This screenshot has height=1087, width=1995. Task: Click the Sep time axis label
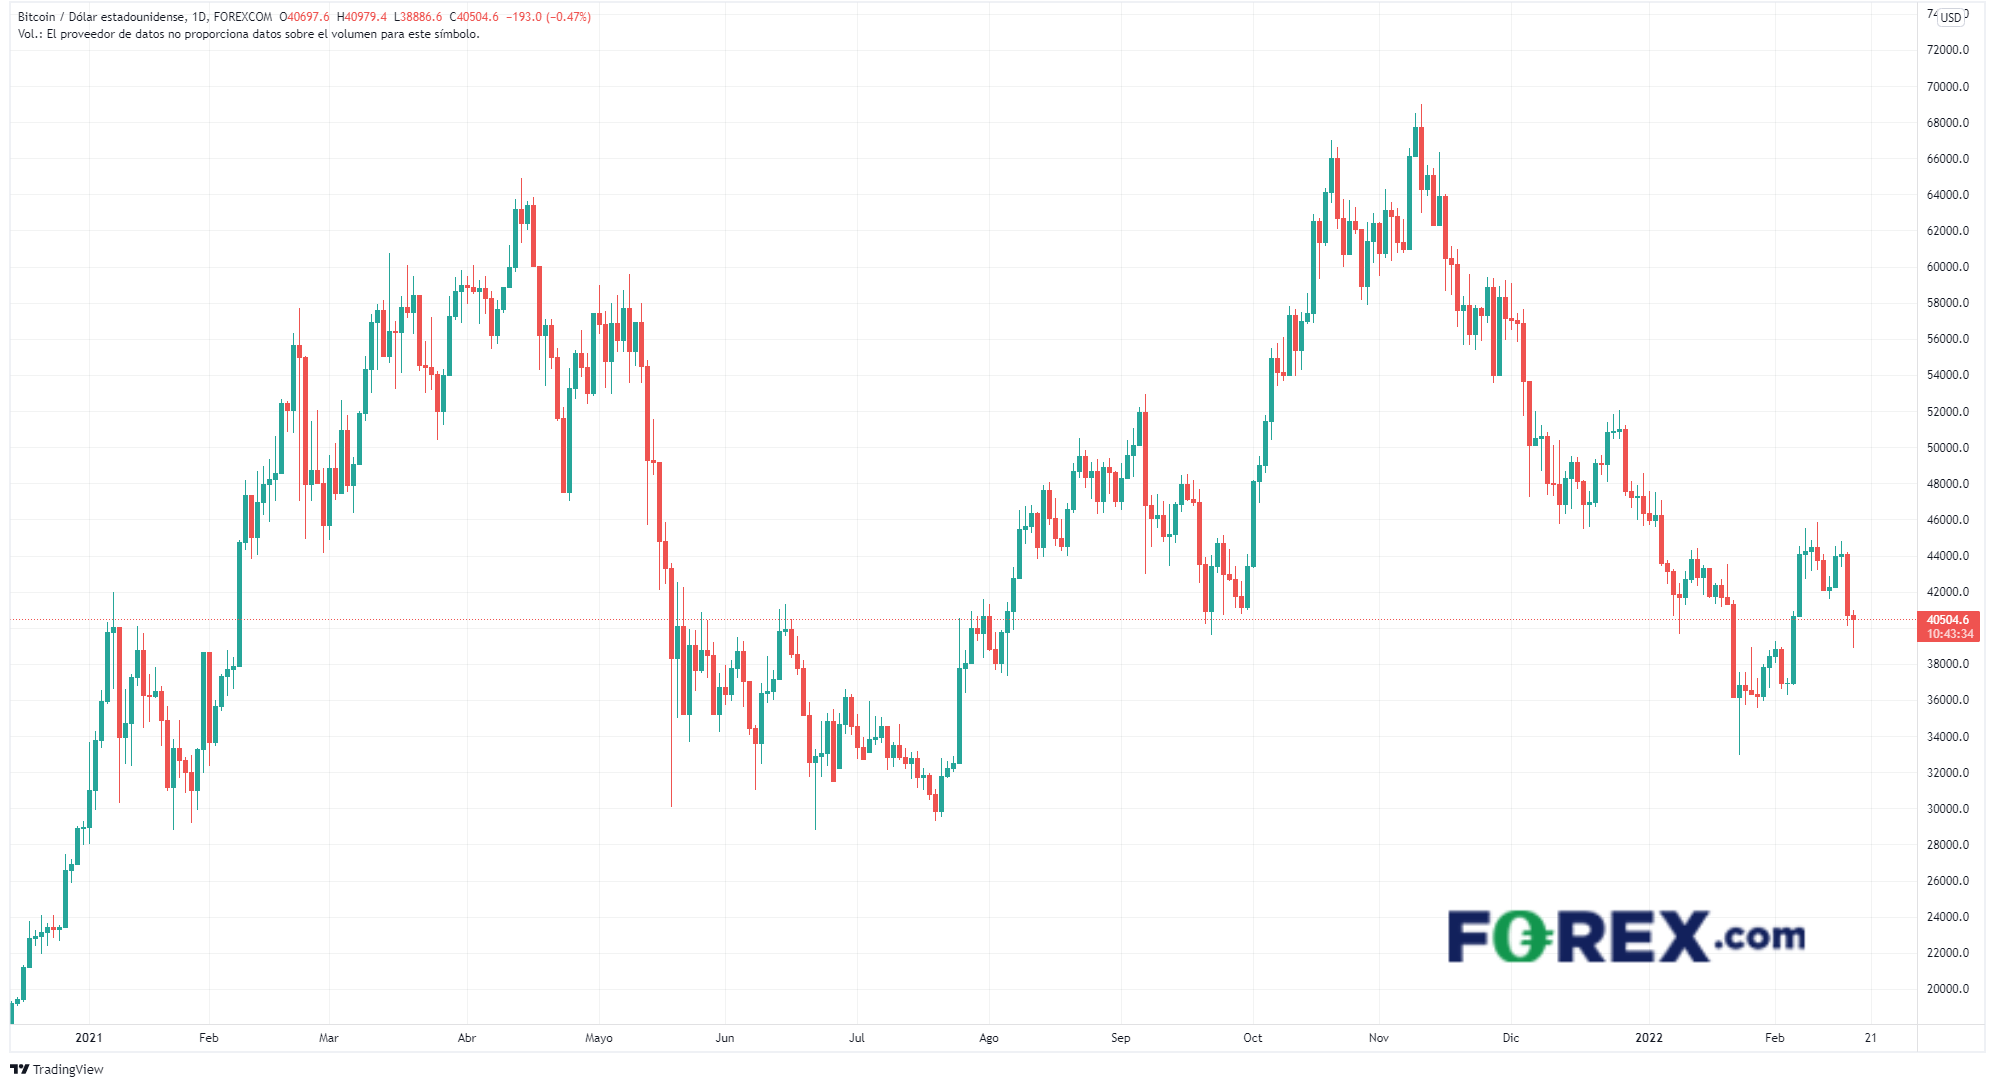tap(1121, 1038)
